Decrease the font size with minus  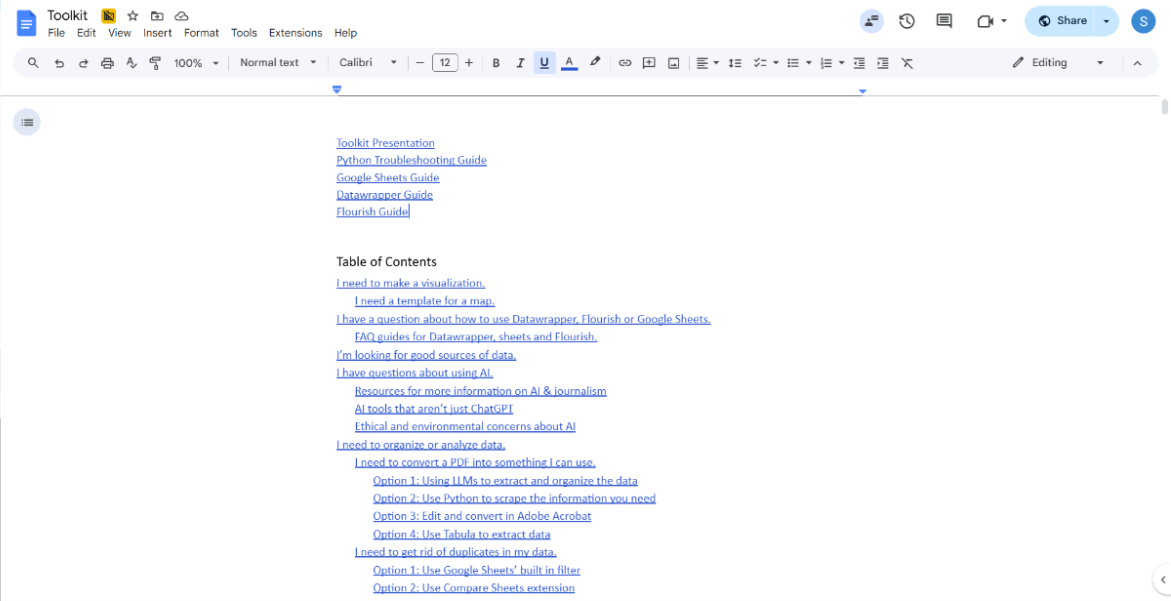420,63
